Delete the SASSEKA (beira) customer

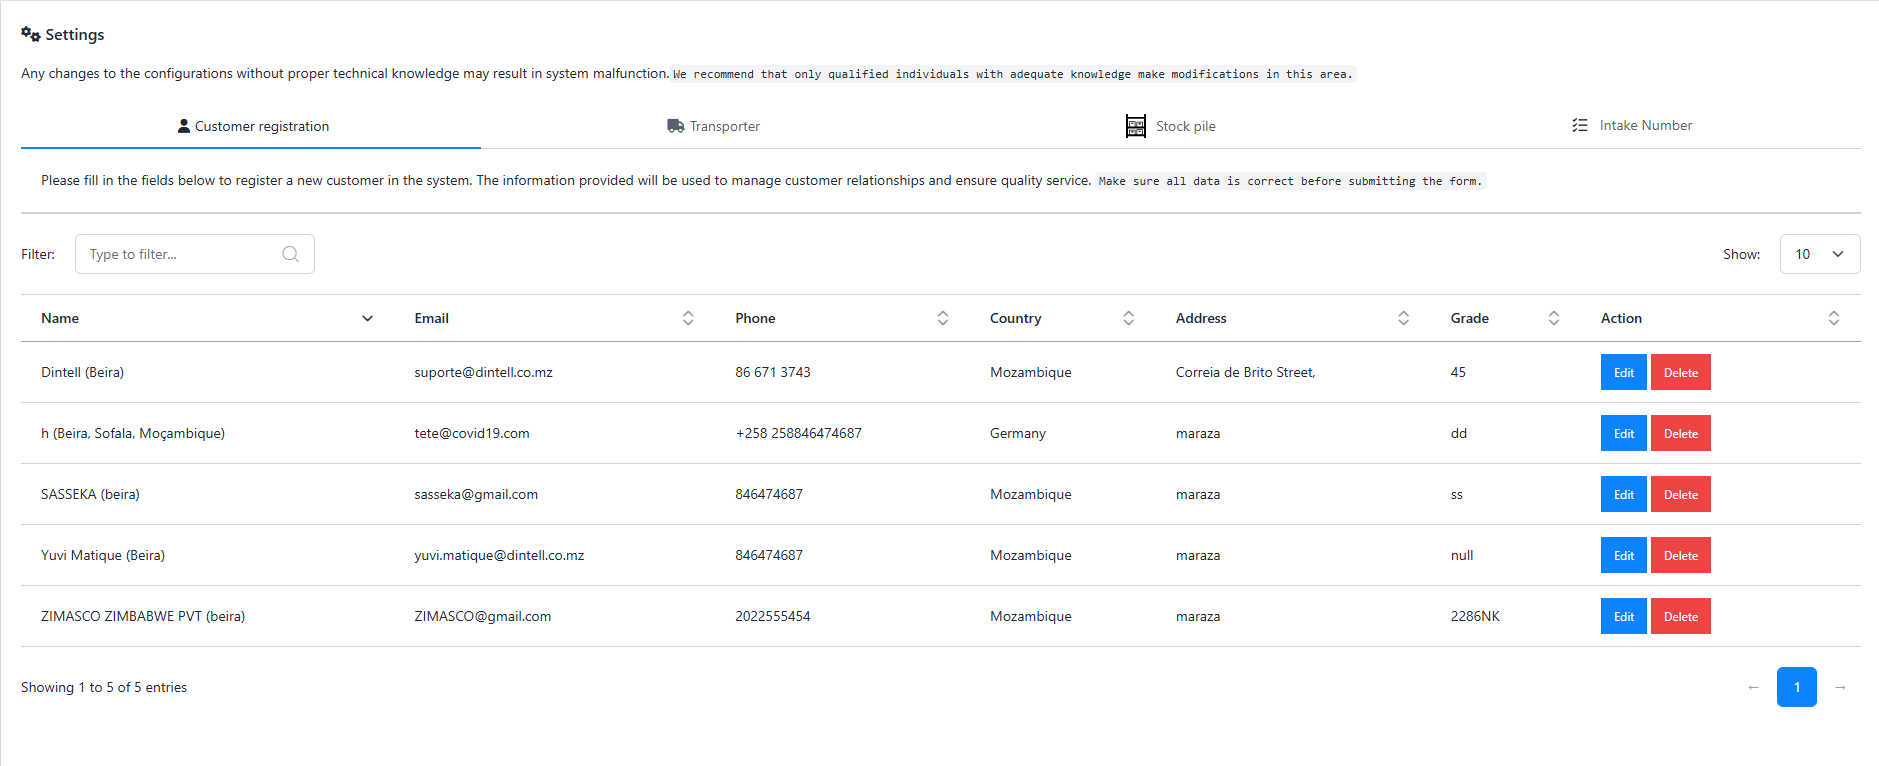(1680, 494)
